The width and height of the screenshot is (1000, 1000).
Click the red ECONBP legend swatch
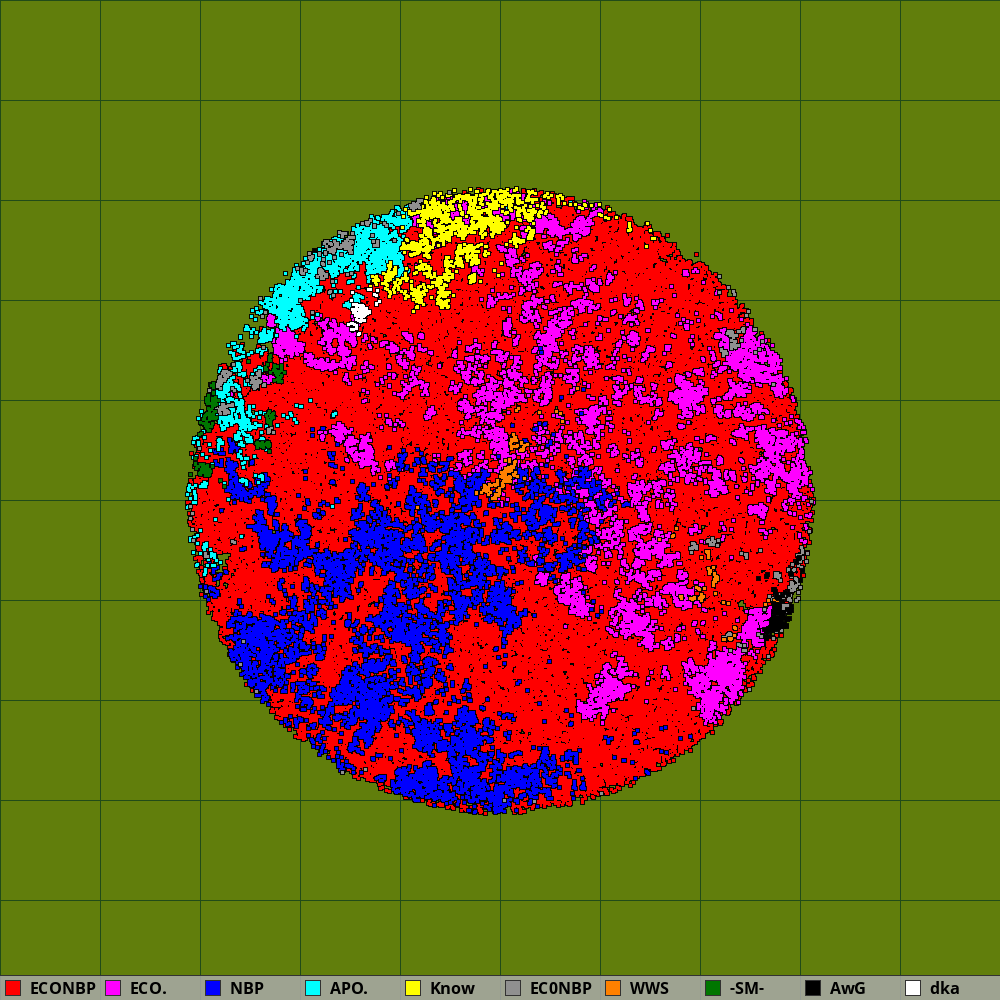tap(13, 988)
